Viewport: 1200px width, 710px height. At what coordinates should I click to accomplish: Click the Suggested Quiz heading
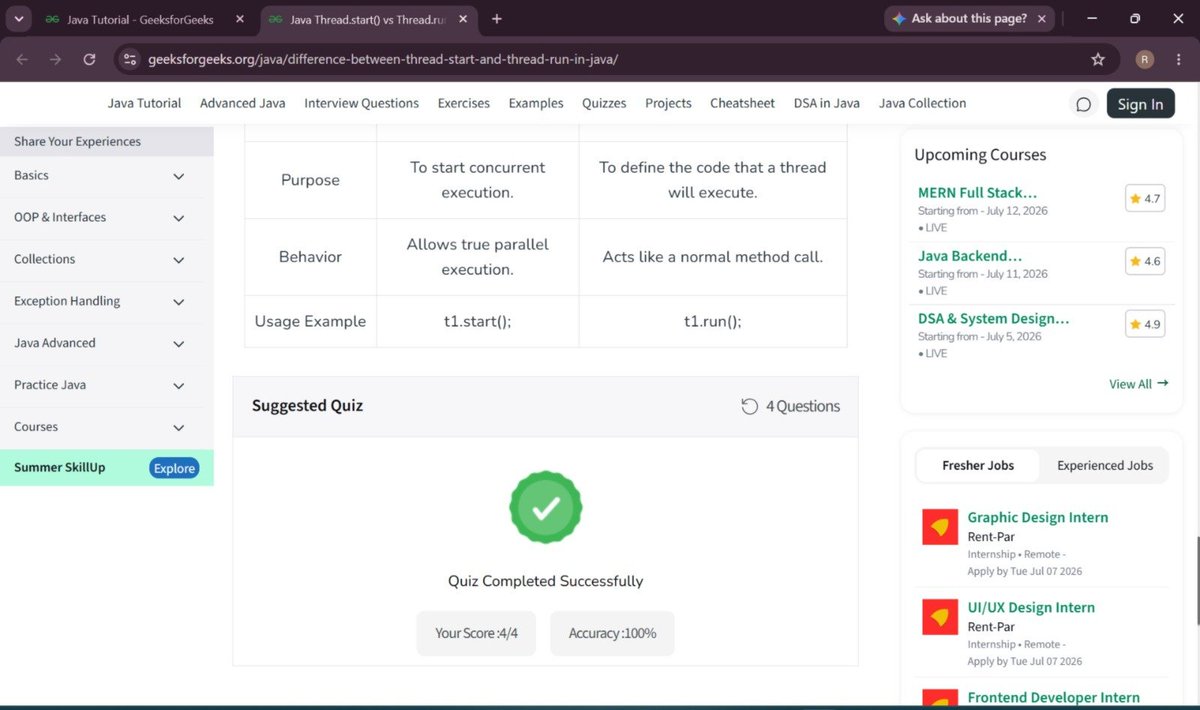(x=307, y=406)
